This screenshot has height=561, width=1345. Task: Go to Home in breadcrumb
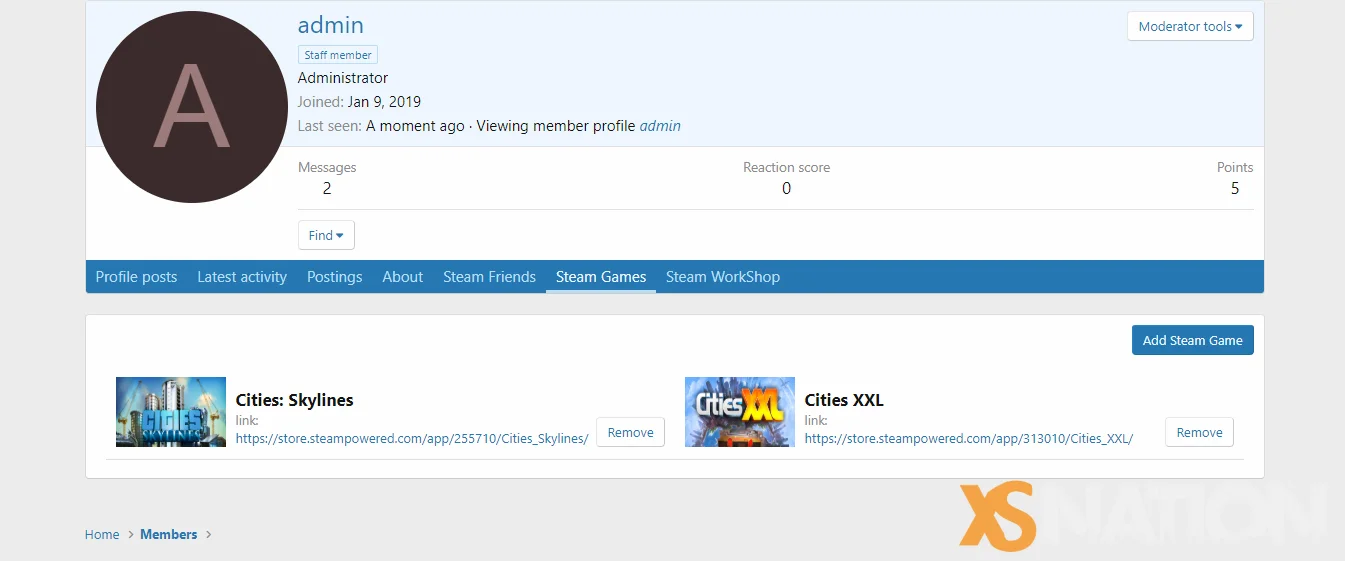(102, 534)
